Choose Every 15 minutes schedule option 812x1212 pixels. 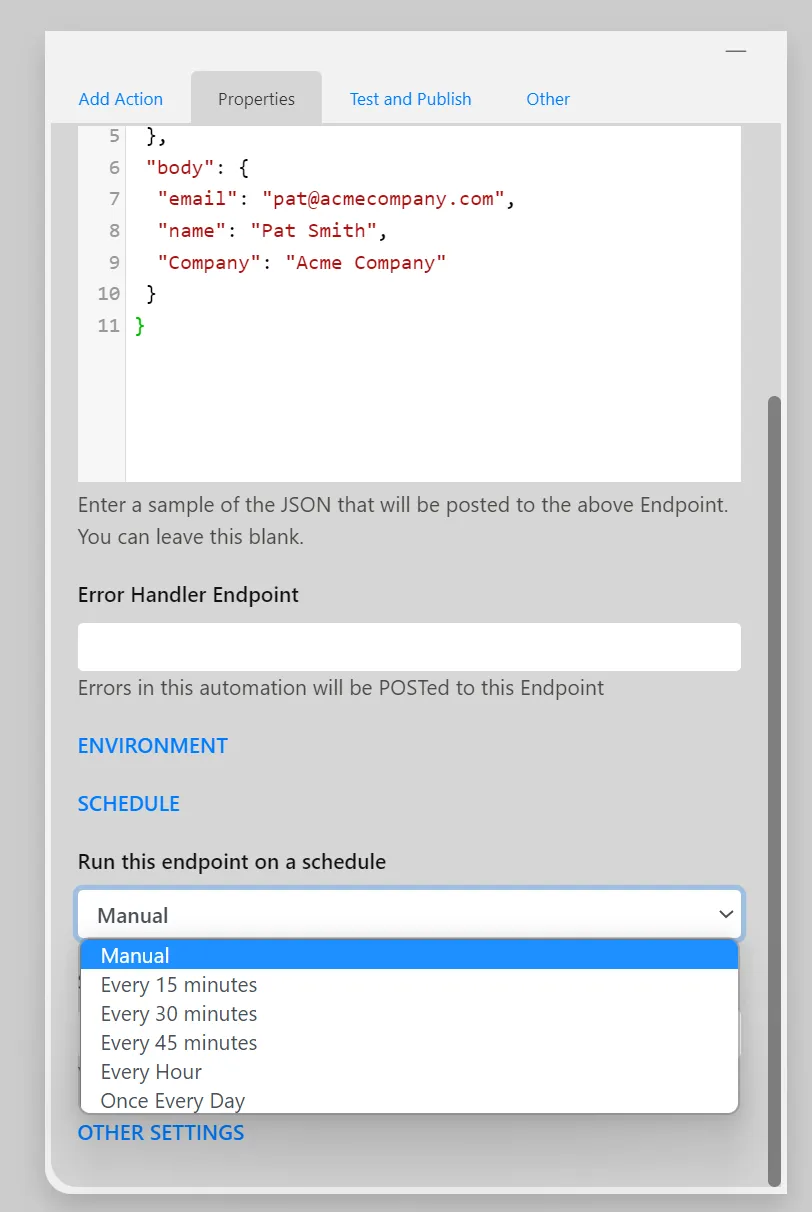[409, 985]
